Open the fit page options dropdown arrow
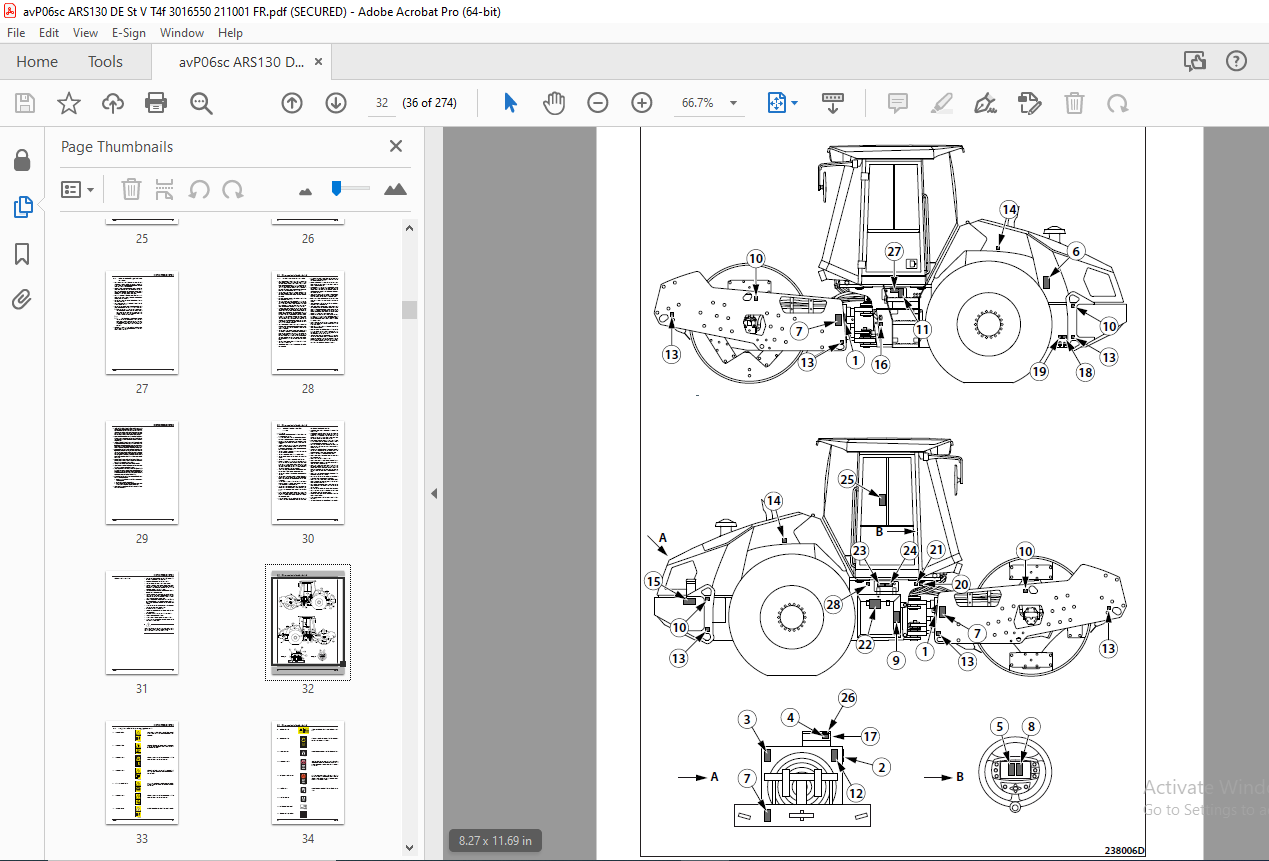Screen dimensions: 1269x861 tap(795, 103)
